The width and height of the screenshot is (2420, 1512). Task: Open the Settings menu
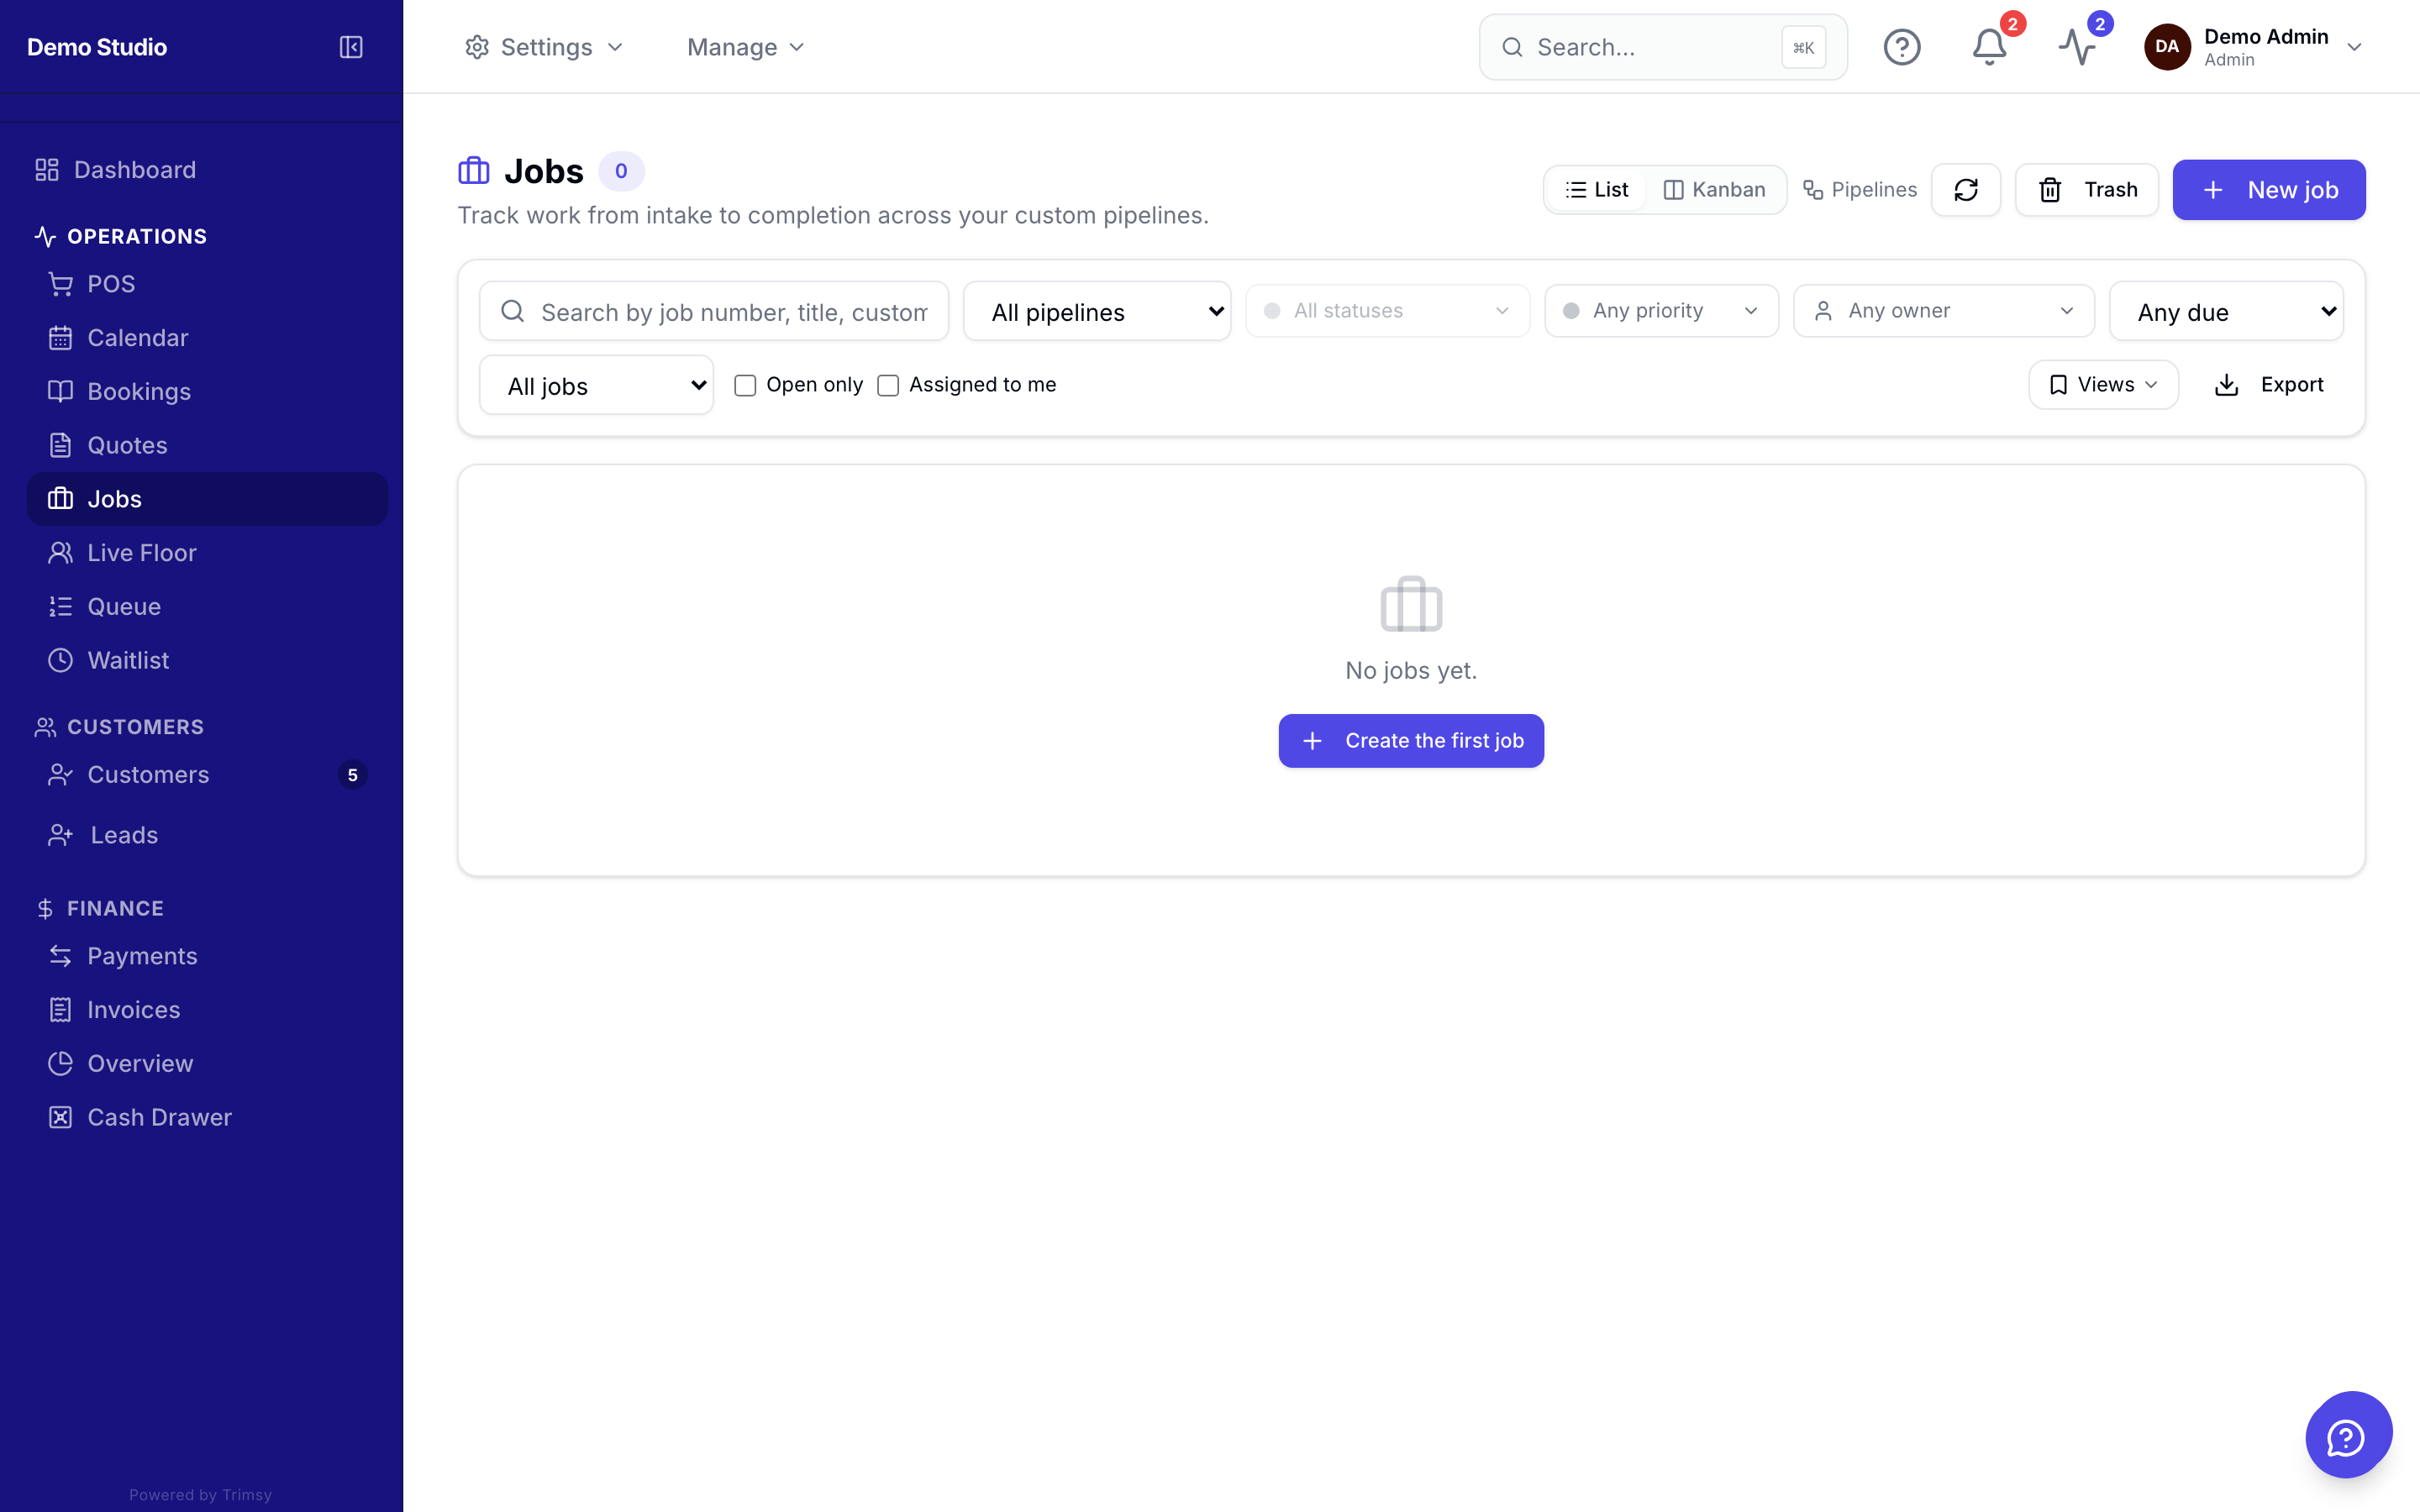click(x=544, y=47)
